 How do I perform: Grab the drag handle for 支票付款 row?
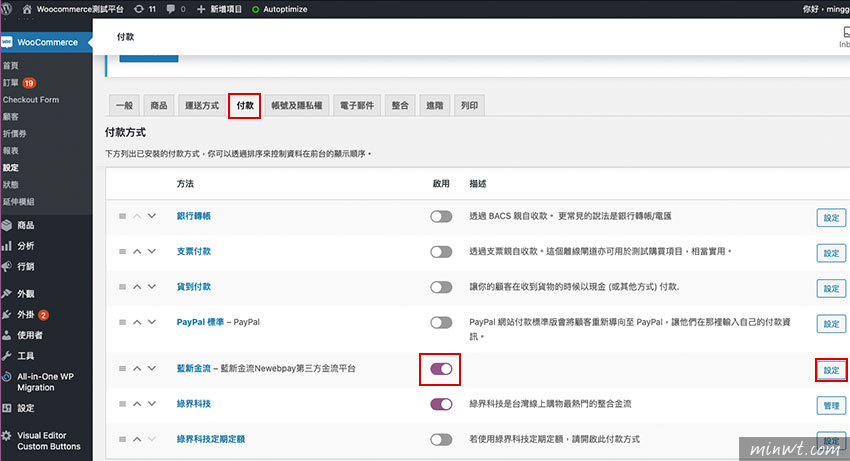click(123, 252)
